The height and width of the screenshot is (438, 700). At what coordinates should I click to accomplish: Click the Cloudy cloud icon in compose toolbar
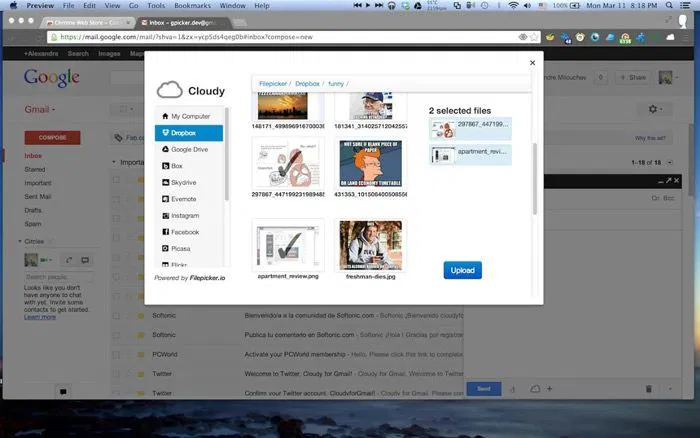(x=535, y=389)
